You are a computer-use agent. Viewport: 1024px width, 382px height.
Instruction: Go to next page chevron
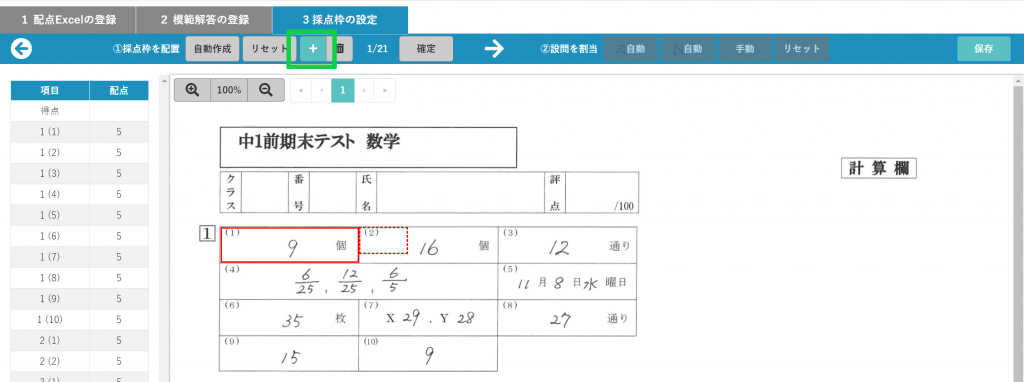(364, 91)
